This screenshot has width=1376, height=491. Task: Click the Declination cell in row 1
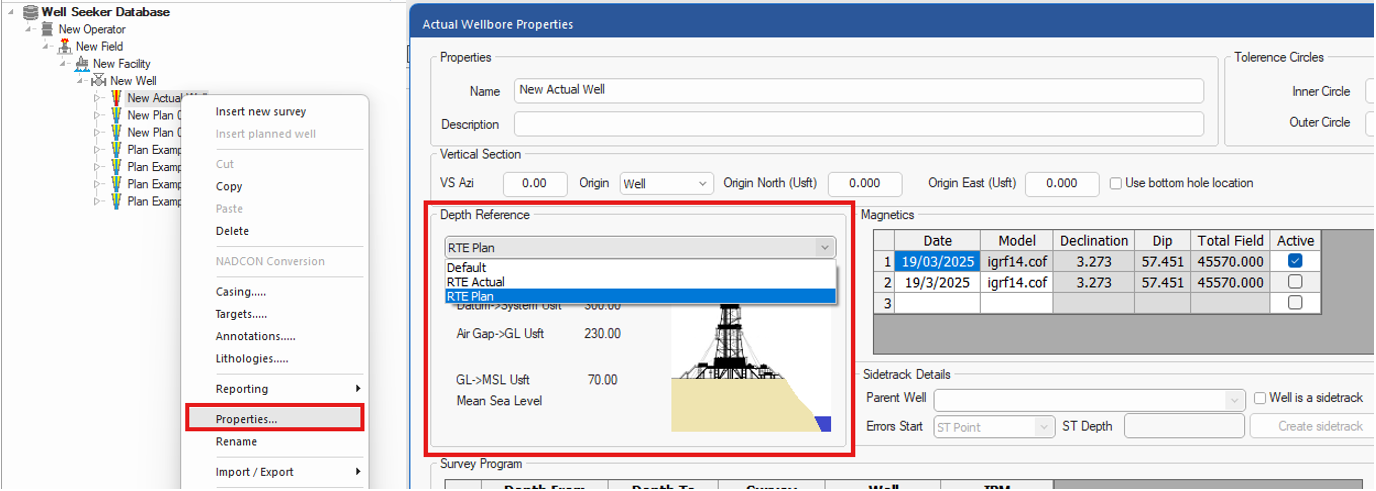[1093, 261]
